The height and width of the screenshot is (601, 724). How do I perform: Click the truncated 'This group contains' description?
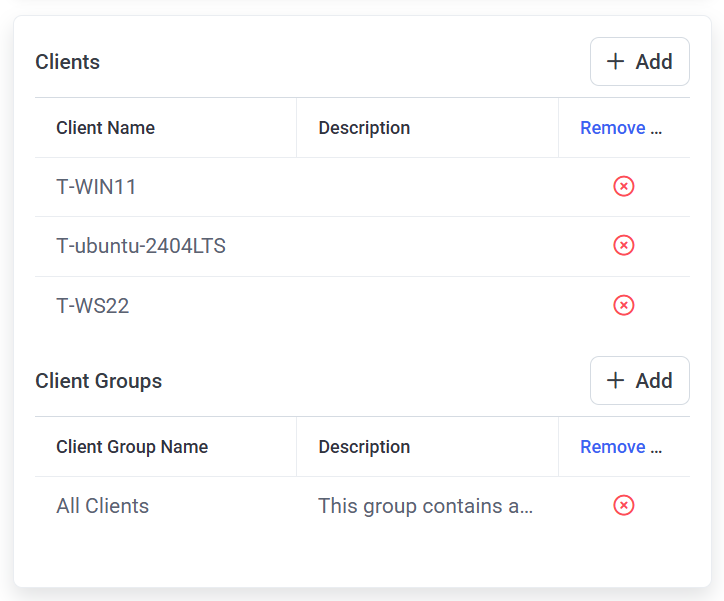pos(425,506)
